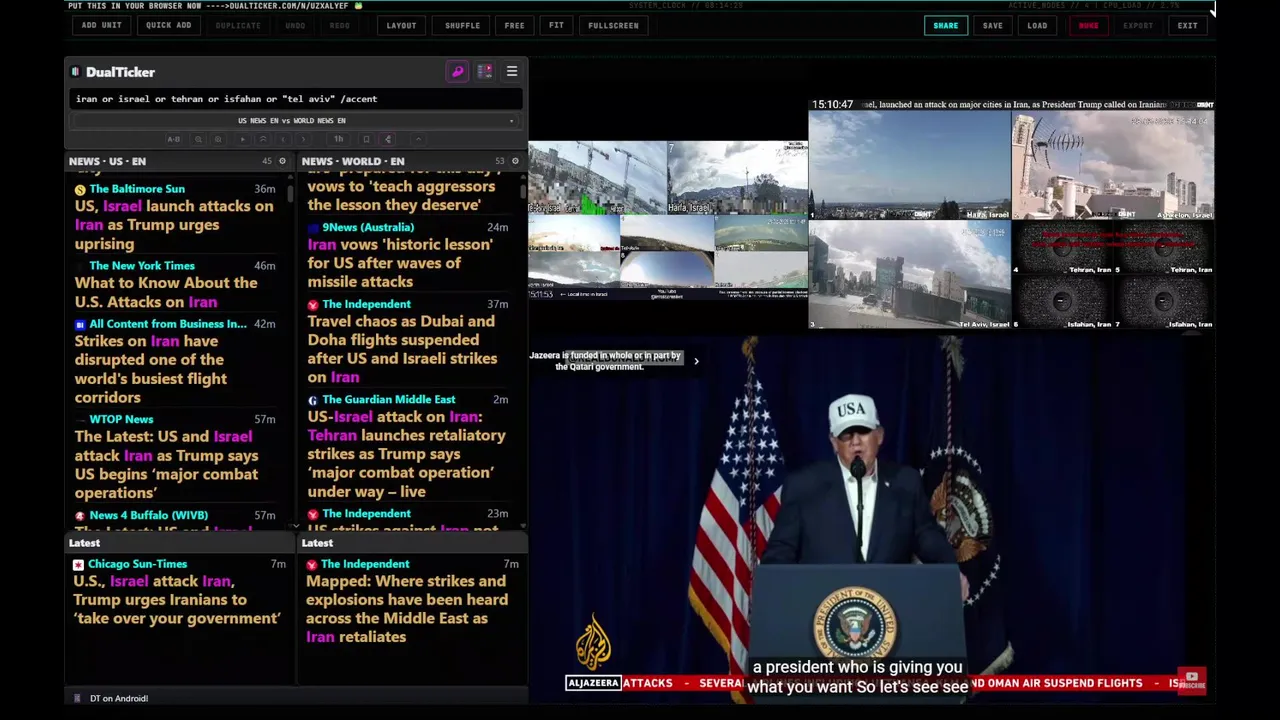Open 9News Australia 'historic lesson' headline
The height and width of the screenshot is (720, 1280).
tap(400, 263)
